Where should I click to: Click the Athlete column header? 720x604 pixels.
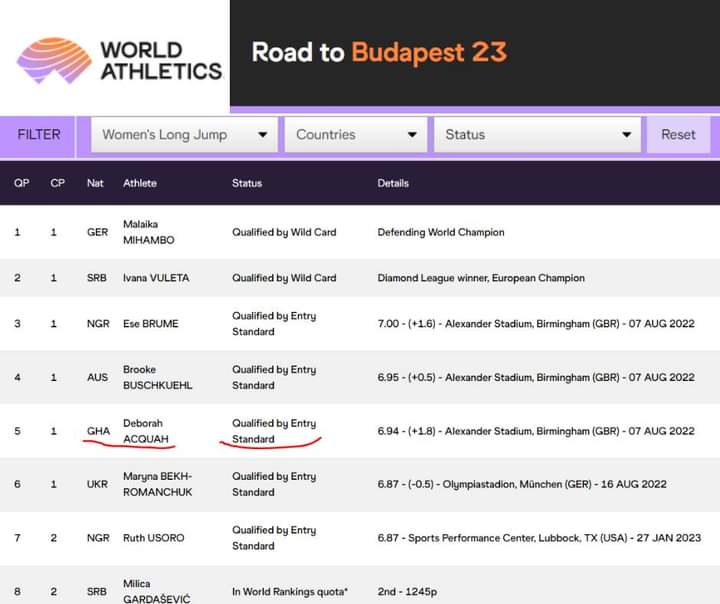click(140, 183)
